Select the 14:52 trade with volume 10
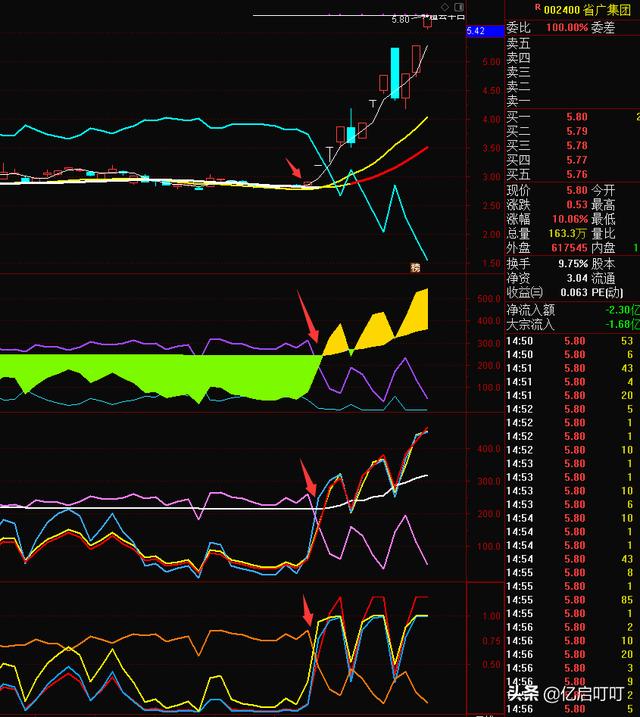Image resolution: width=640 pixels, height=717 pixels. click(571, 450)
